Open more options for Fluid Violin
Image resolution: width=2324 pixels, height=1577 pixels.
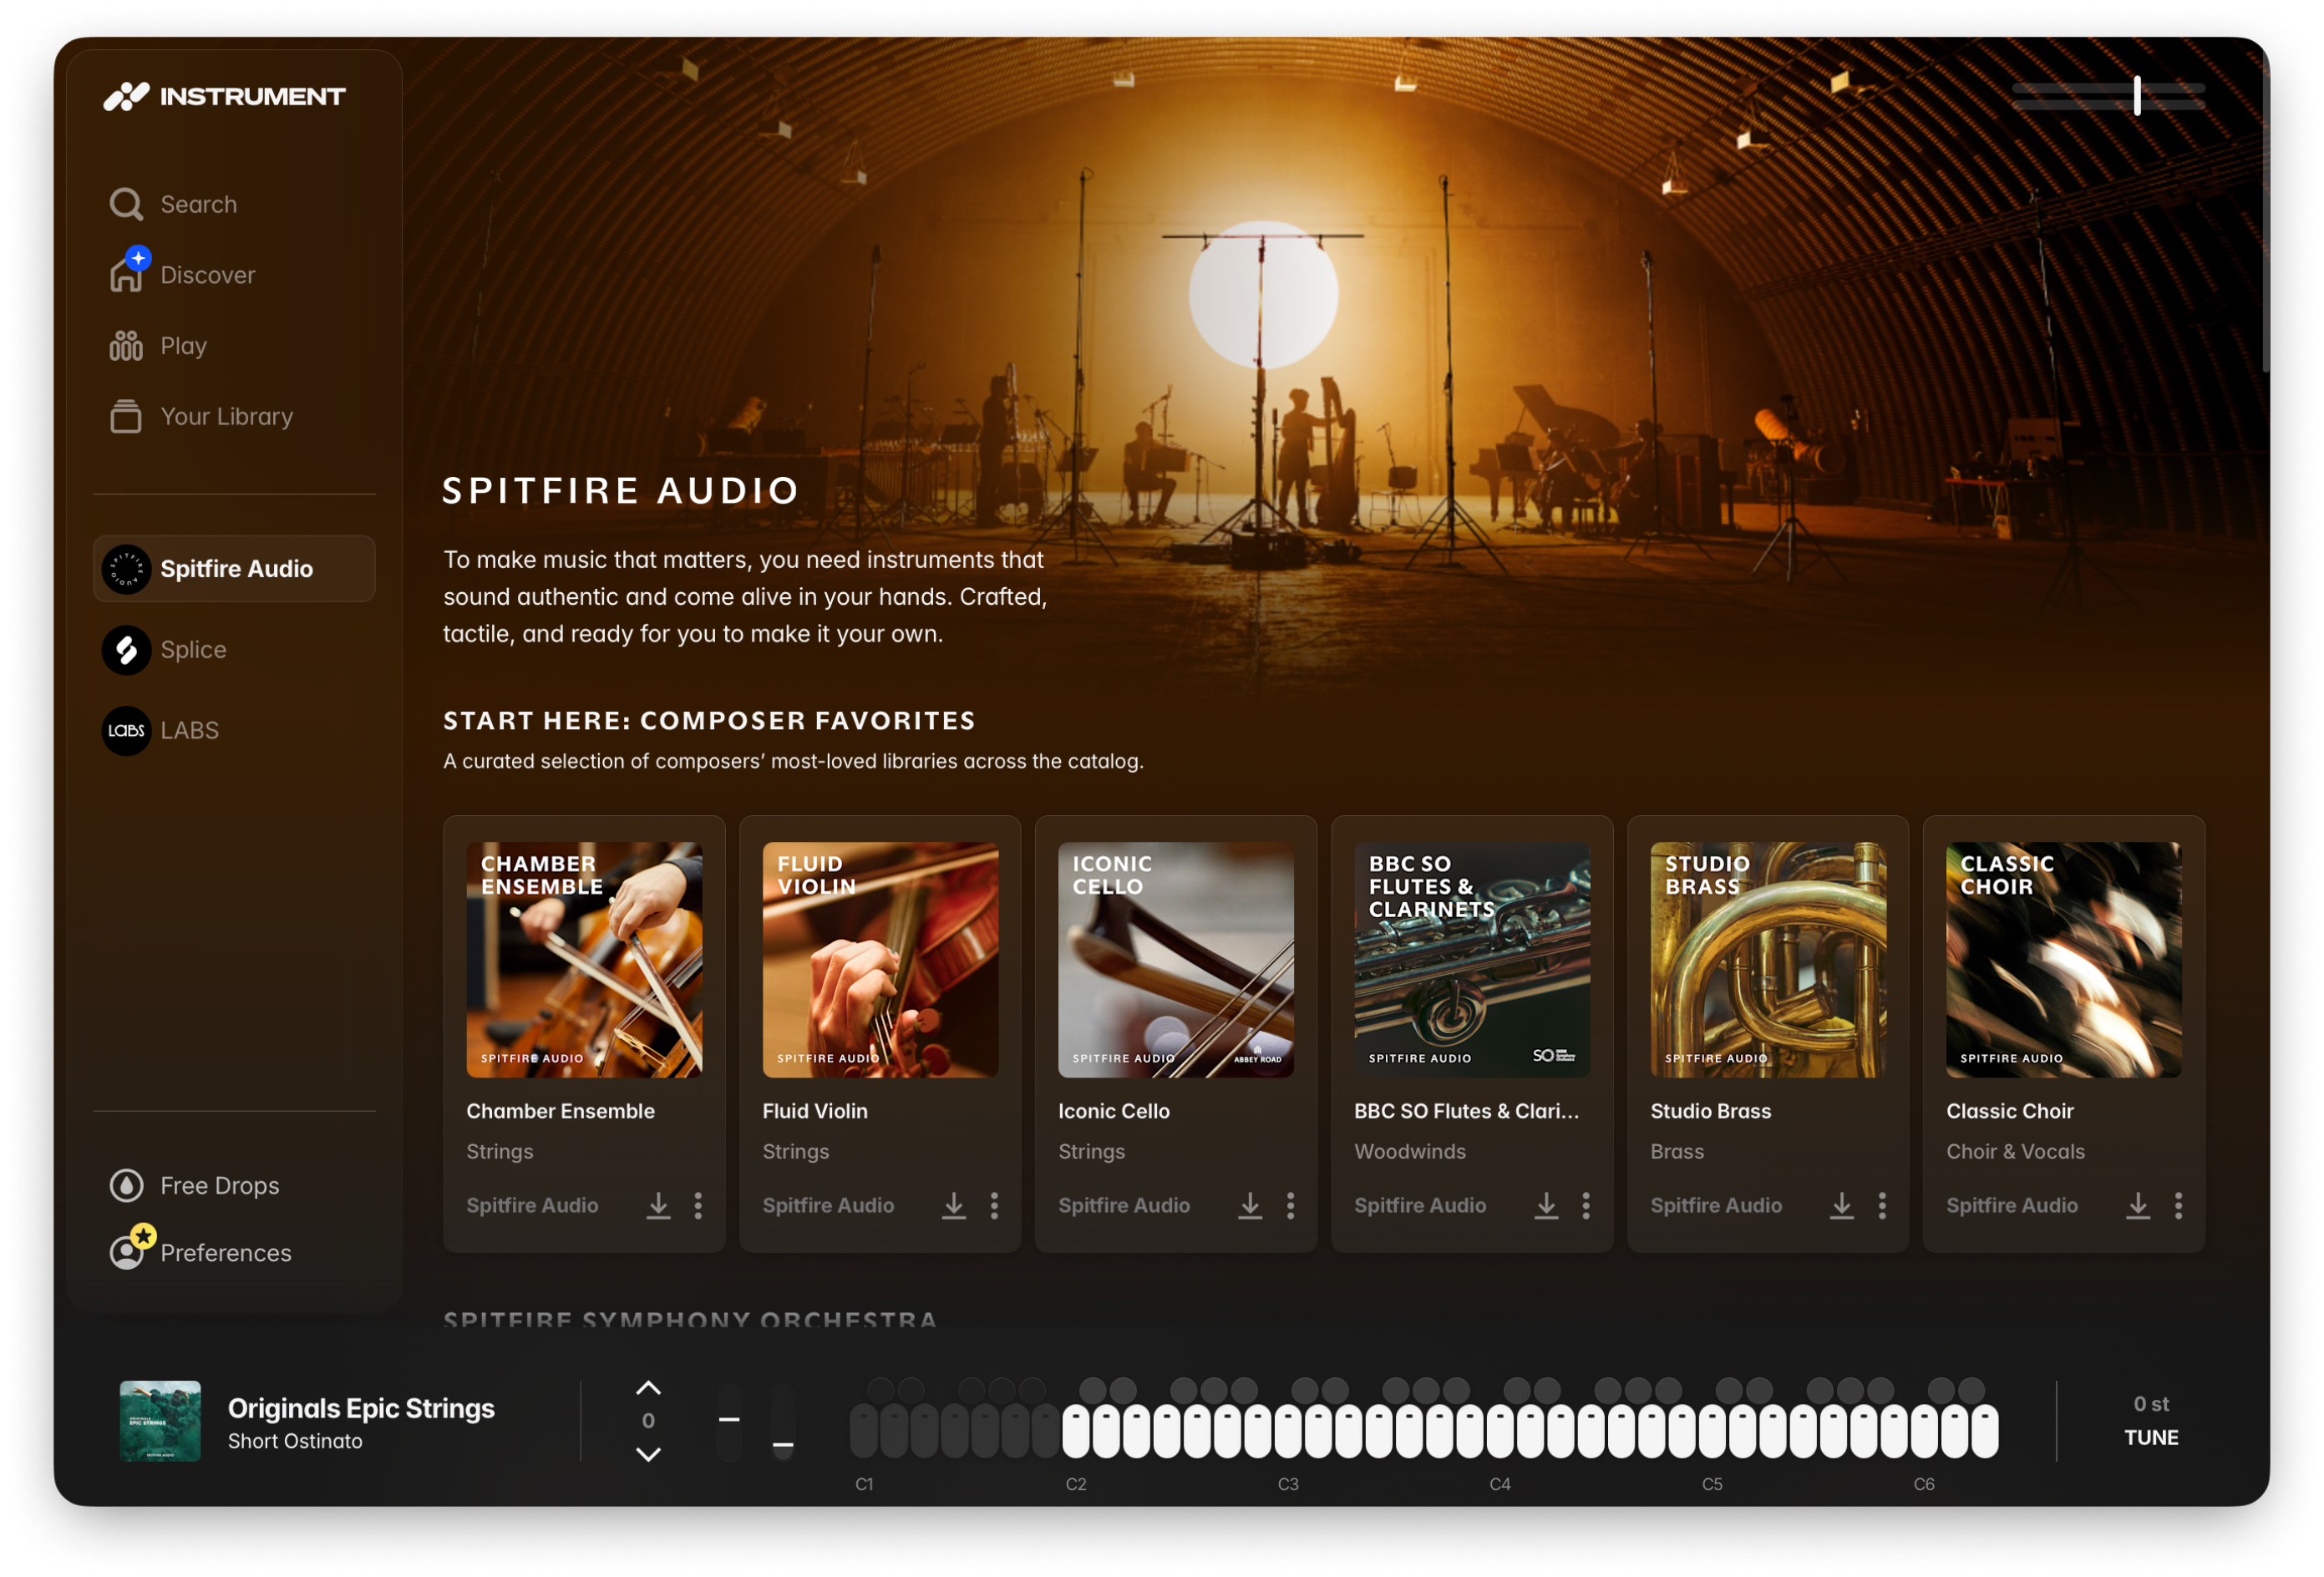pyautogui.click(x=994, y=1205)
